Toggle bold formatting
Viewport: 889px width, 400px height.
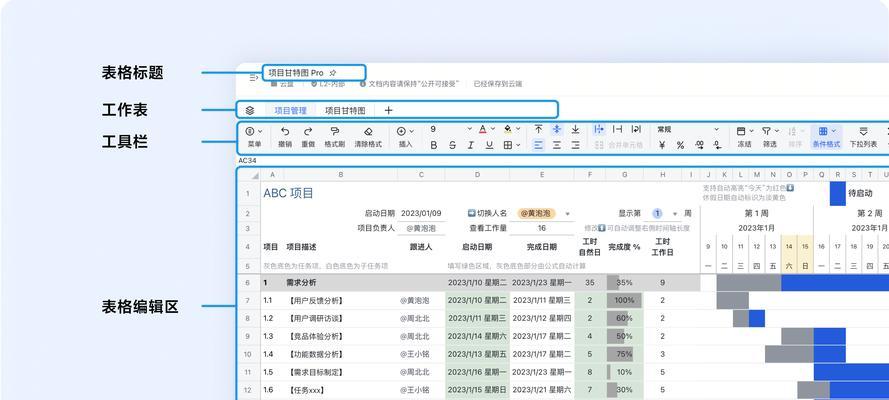pyautogui.click(x=434, y=145)
